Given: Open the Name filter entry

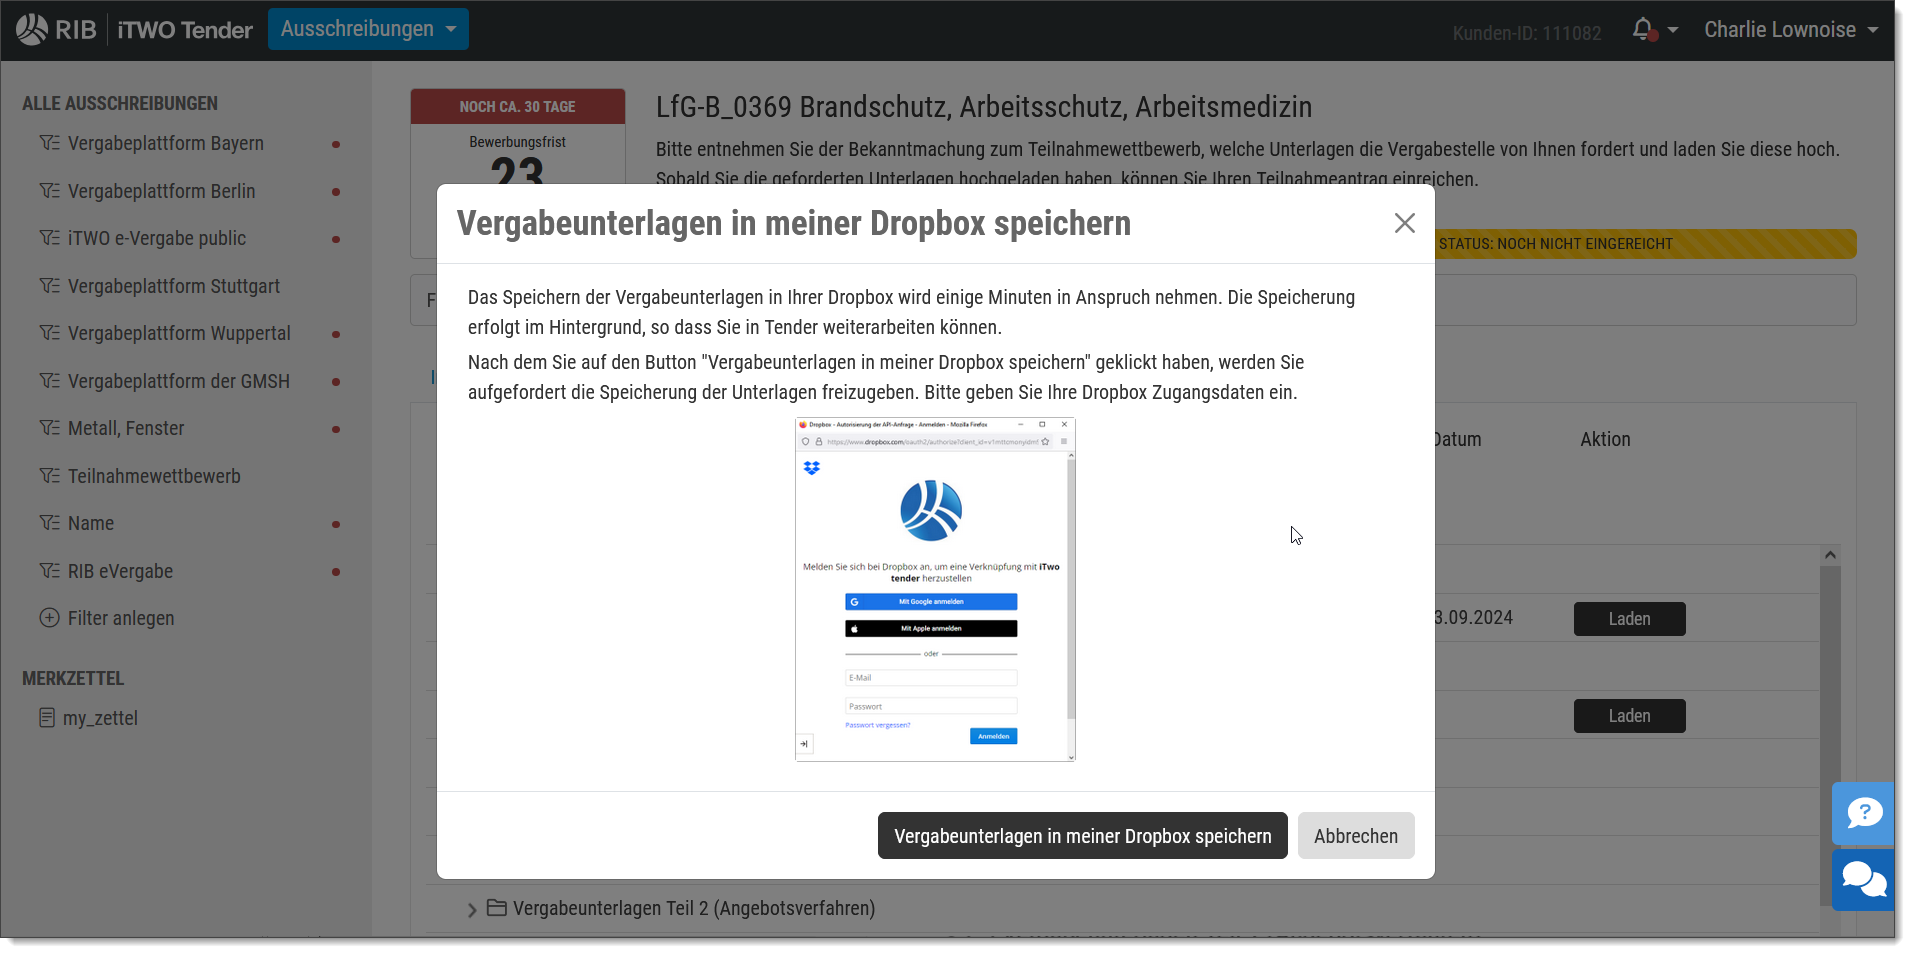Looking at the screenshot, I should tap(90, 523).
